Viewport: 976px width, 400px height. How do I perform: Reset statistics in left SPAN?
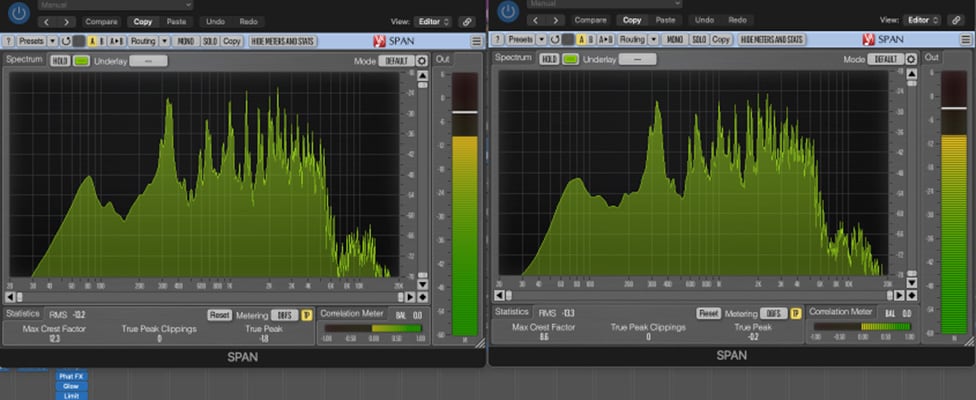219,315
